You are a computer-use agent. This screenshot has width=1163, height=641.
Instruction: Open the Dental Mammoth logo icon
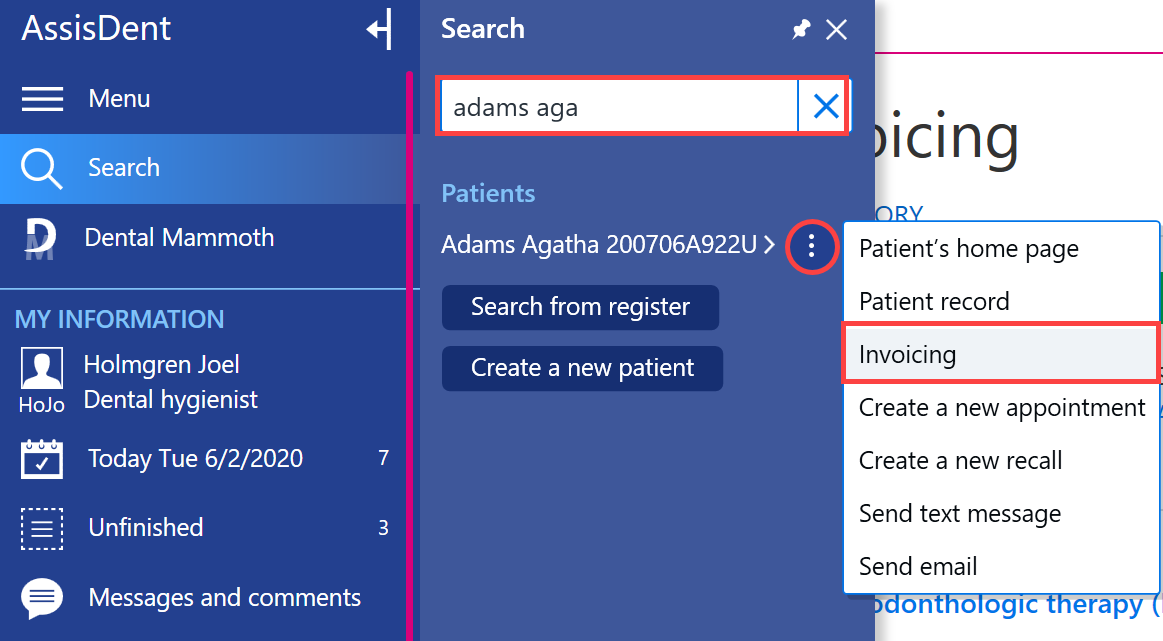click(x=40, y=239)
